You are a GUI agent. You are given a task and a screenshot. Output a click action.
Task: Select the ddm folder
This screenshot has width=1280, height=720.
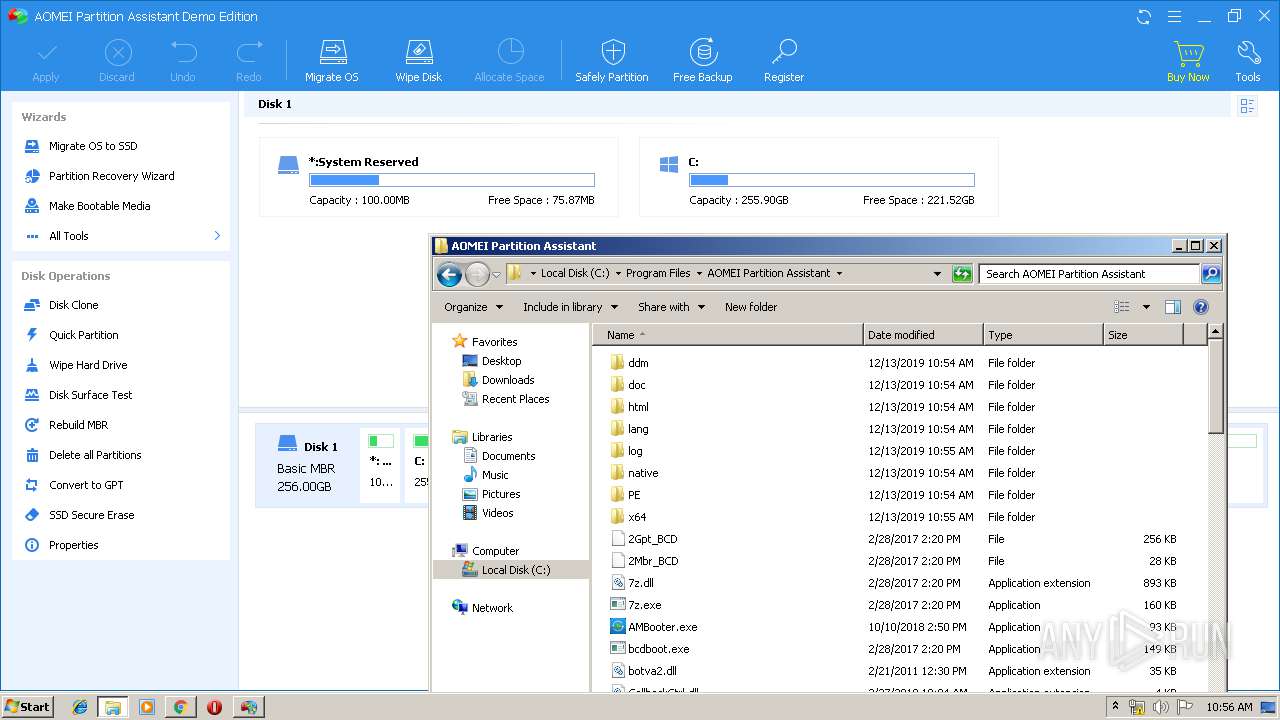pos(630,363)
